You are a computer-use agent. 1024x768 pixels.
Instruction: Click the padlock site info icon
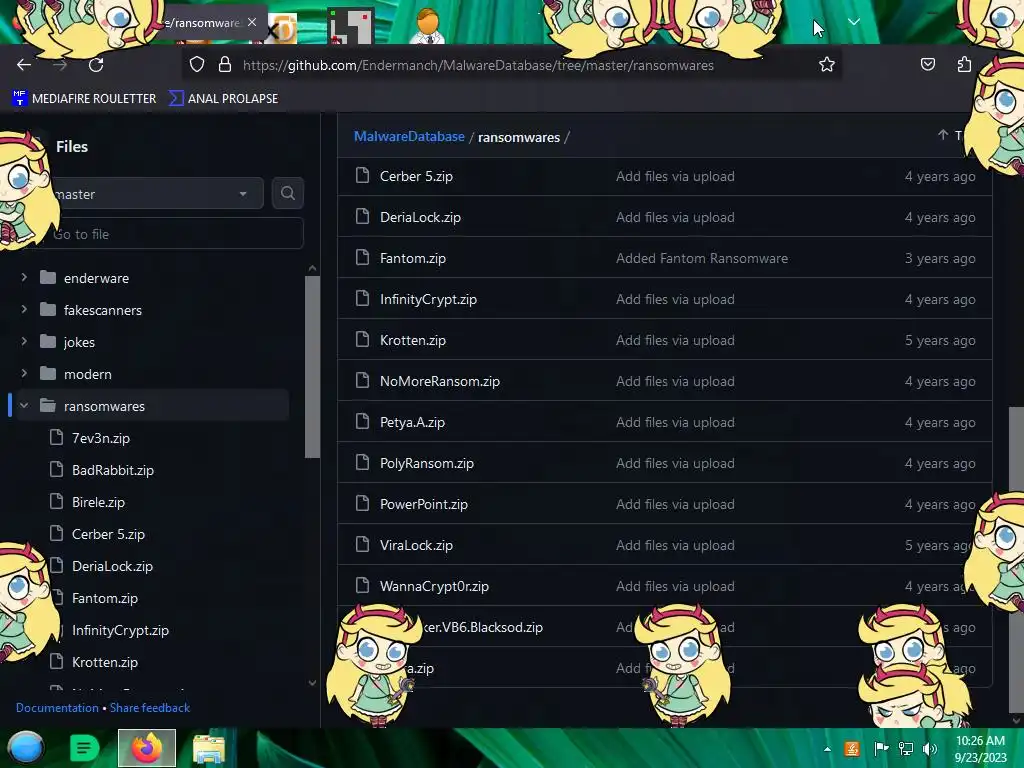[225, 65]
